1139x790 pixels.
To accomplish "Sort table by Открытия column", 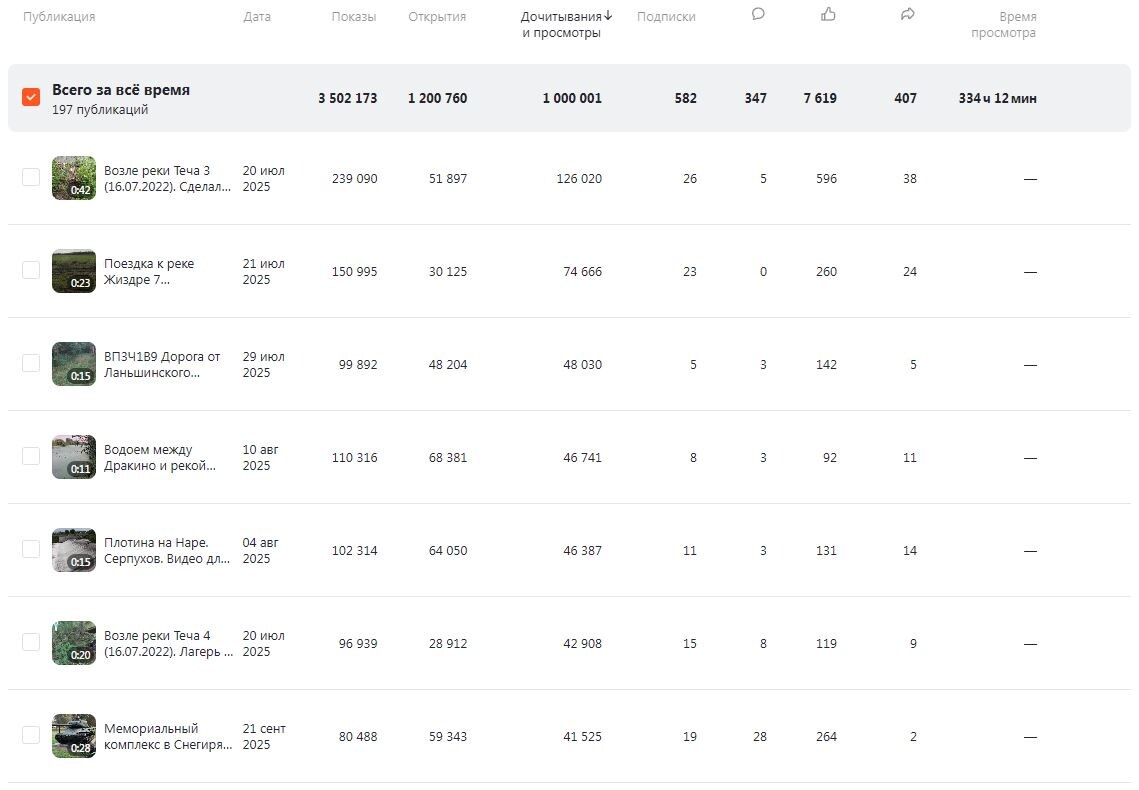I will pyautogui.click(x=437, y=17).
